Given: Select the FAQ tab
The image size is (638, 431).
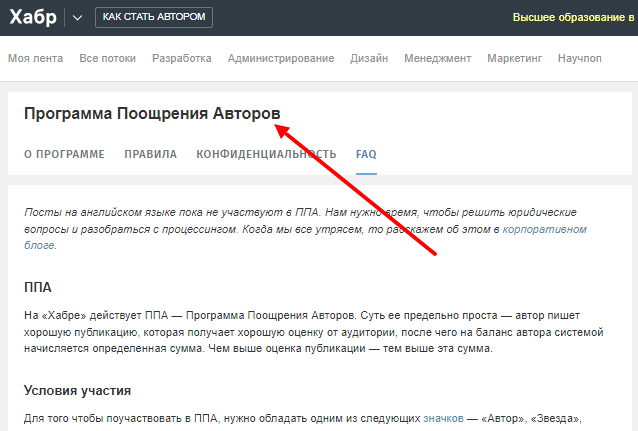Looking at the screenshot, I should tap(366, 155).
